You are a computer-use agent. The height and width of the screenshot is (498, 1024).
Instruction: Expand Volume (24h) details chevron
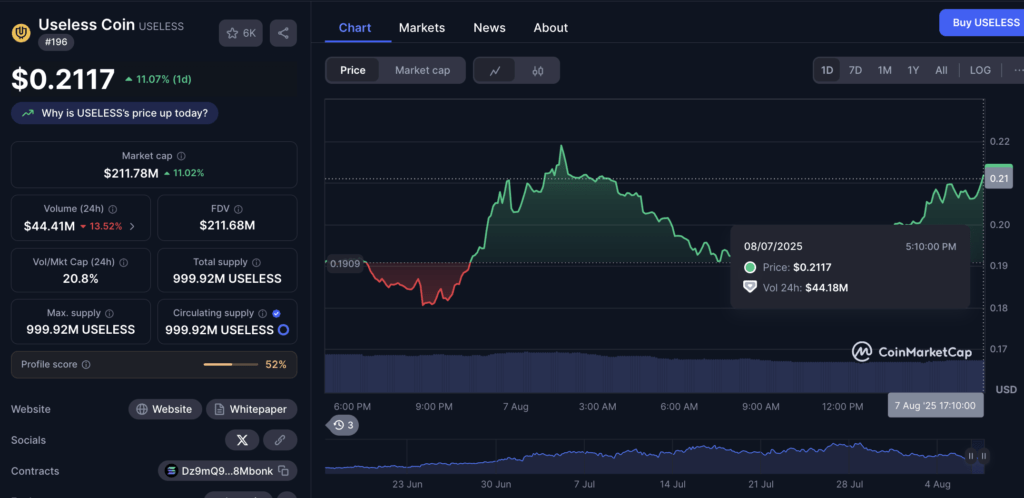point(133,226)
